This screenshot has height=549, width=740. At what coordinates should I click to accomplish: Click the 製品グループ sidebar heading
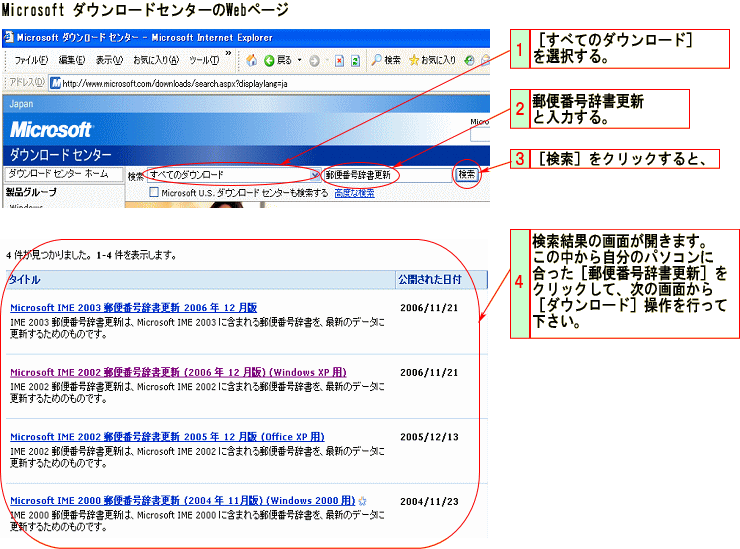[31, 192]
